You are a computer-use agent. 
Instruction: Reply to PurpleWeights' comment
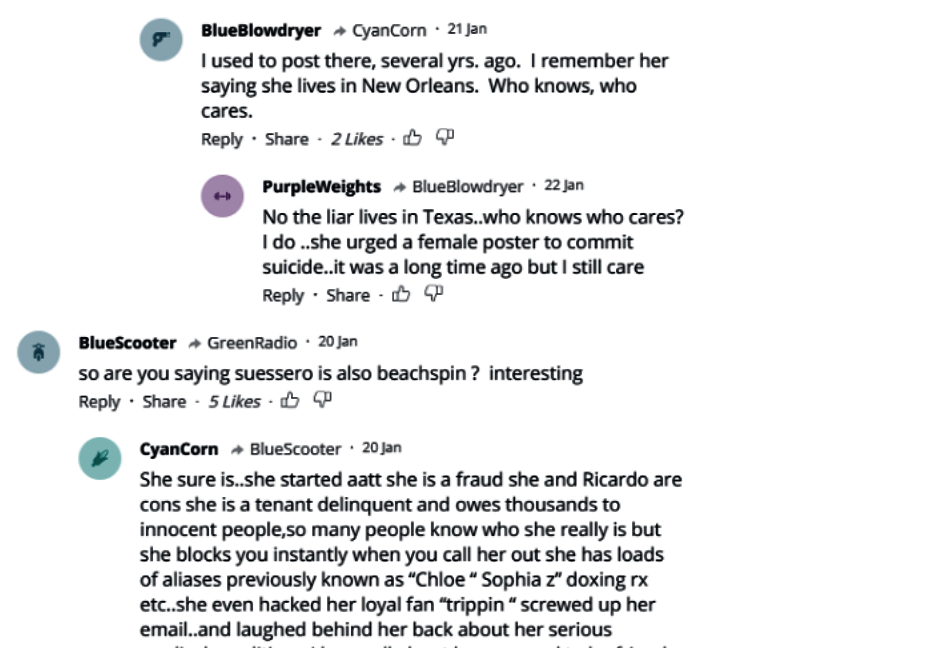283,295
